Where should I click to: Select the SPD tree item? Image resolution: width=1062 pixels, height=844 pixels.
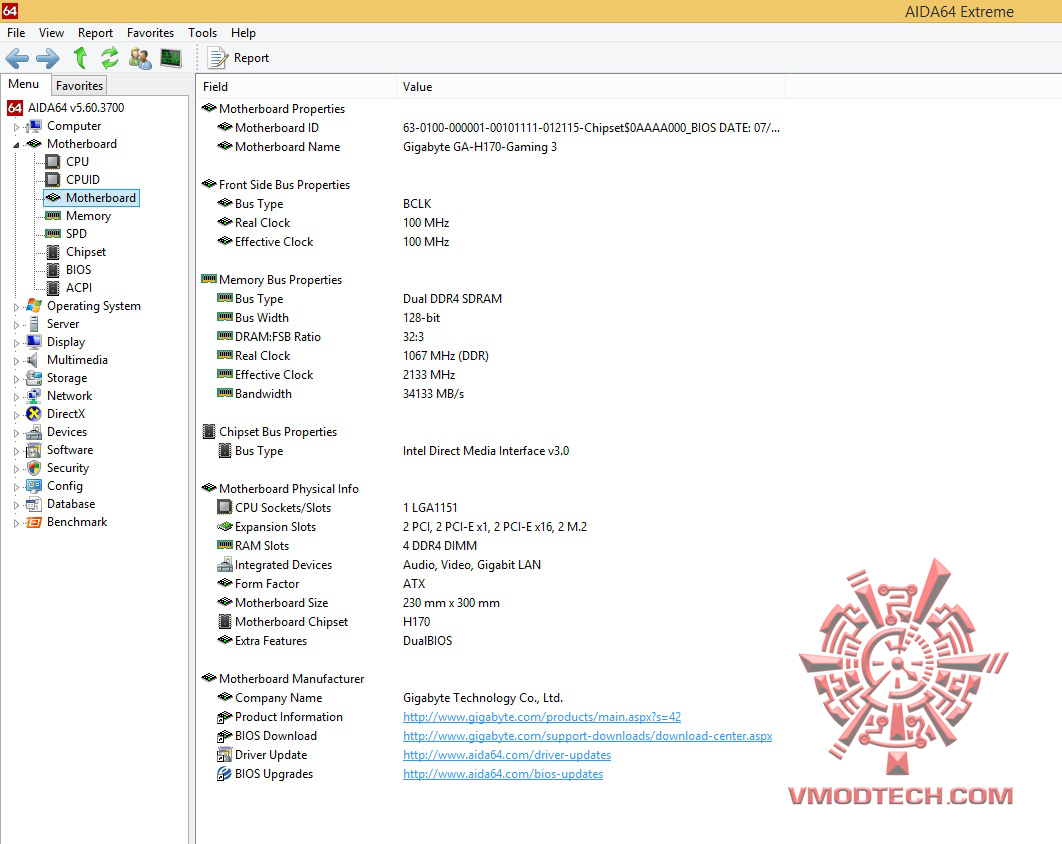click(76, 234)
